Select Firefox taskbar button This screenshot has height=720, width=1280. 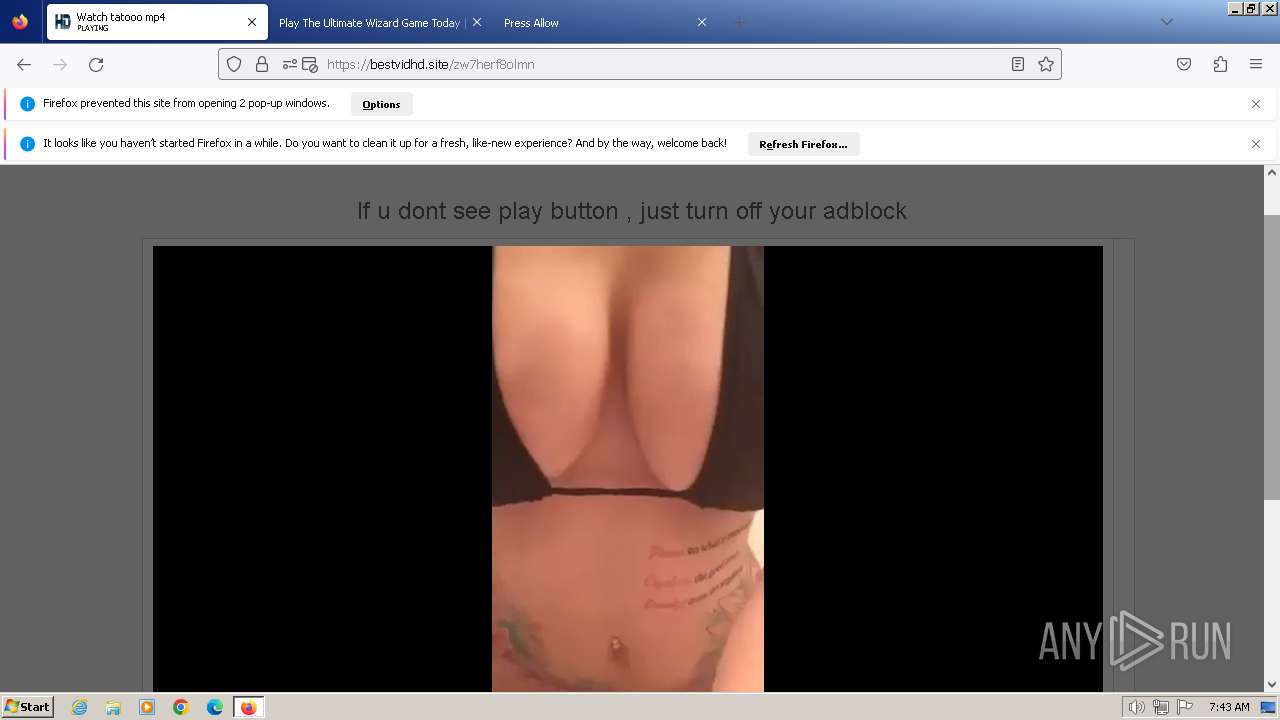click(x=248, y=707)
